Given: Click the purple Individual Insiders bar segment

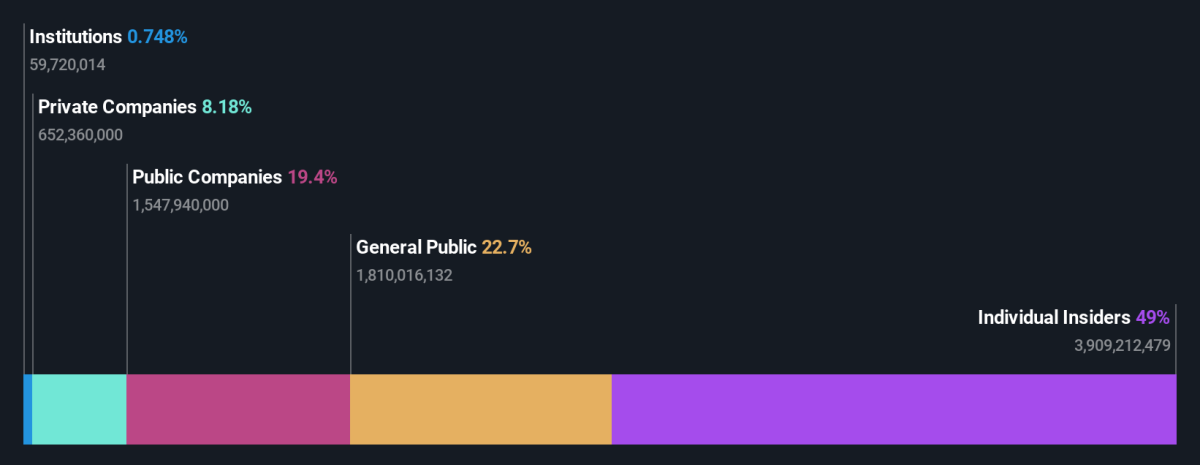Looking at the screenshot, I should [894, 409].
